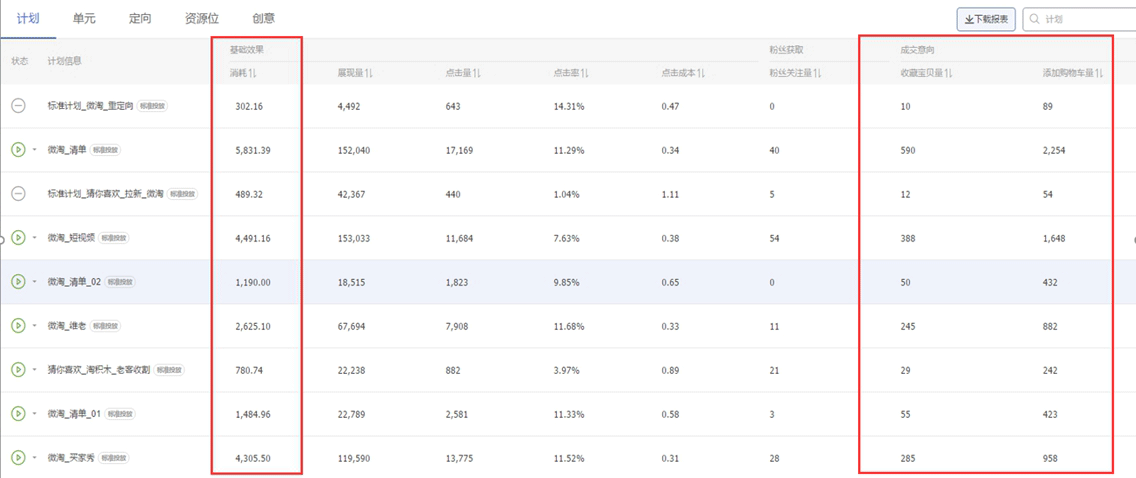This screenshot has height=478, width=1136.
Task: Toggle the play status for 微淘_清单_02
Action: (x=18, y=282)
